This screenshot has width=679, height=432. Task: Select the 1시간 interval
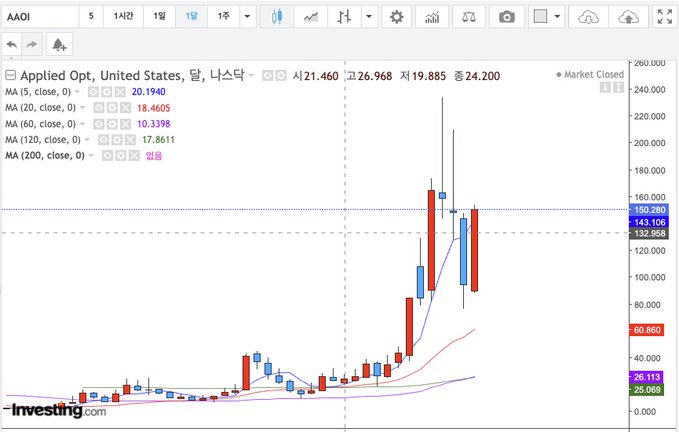point(123,16)
